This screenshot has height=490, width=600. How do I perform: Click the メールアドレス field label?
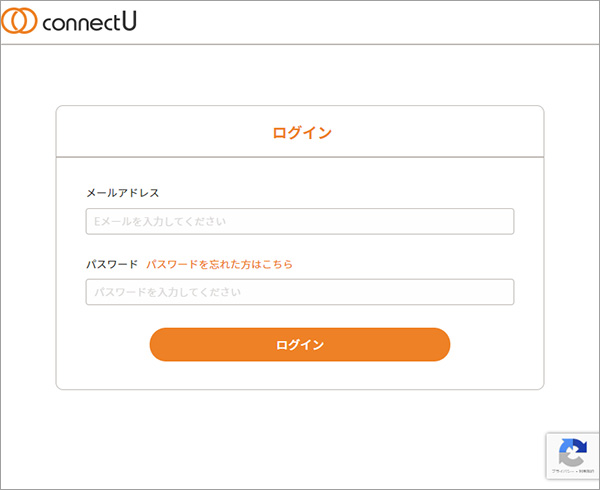tap(123, 192)
